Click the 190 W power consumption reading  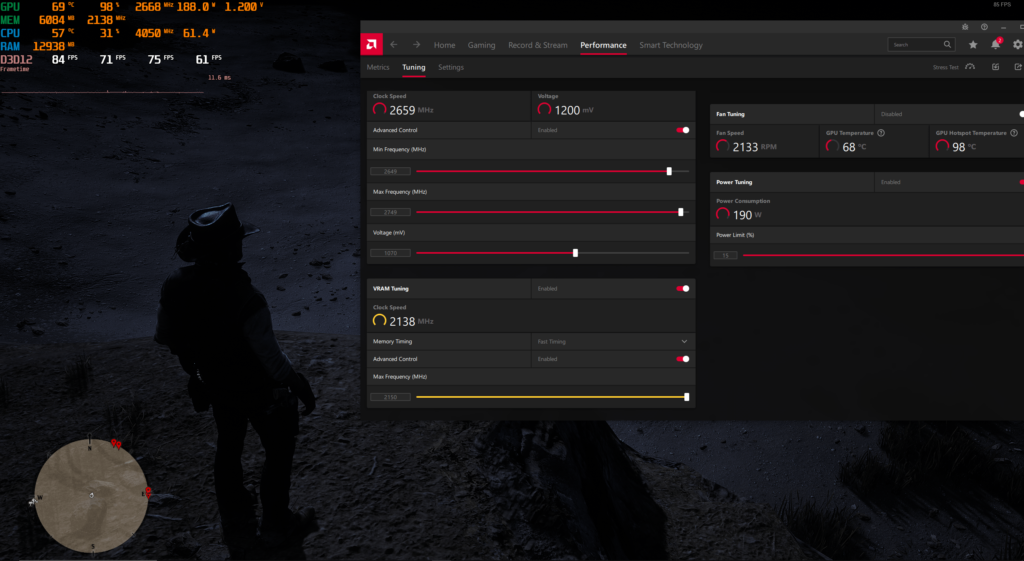tap(747, 215)
